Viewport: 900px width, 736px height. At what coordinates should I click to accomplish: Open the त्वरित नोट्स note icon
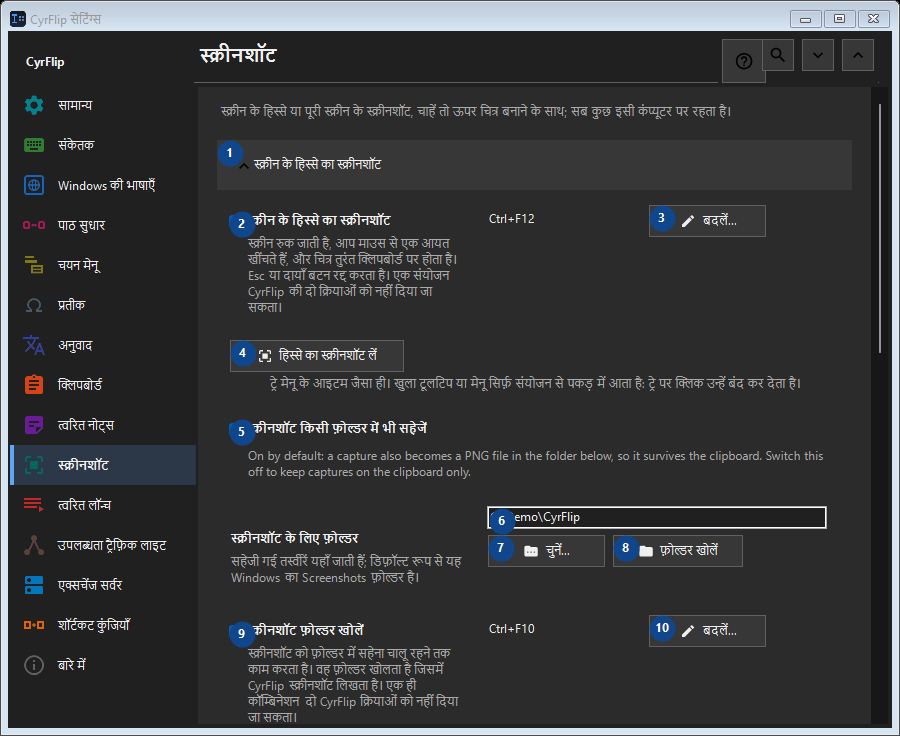click(x=34, y=425)
